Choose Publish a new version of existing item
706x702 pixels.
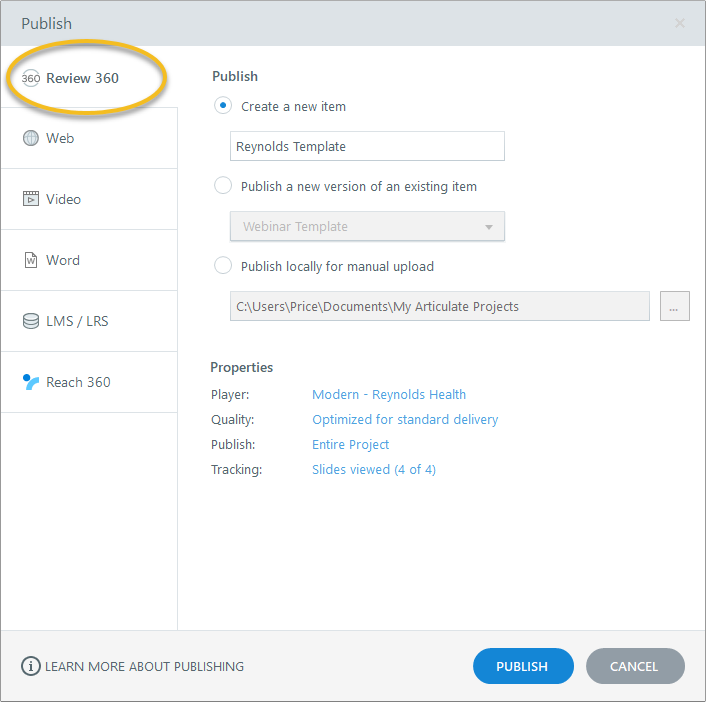[x=223, y=186]
